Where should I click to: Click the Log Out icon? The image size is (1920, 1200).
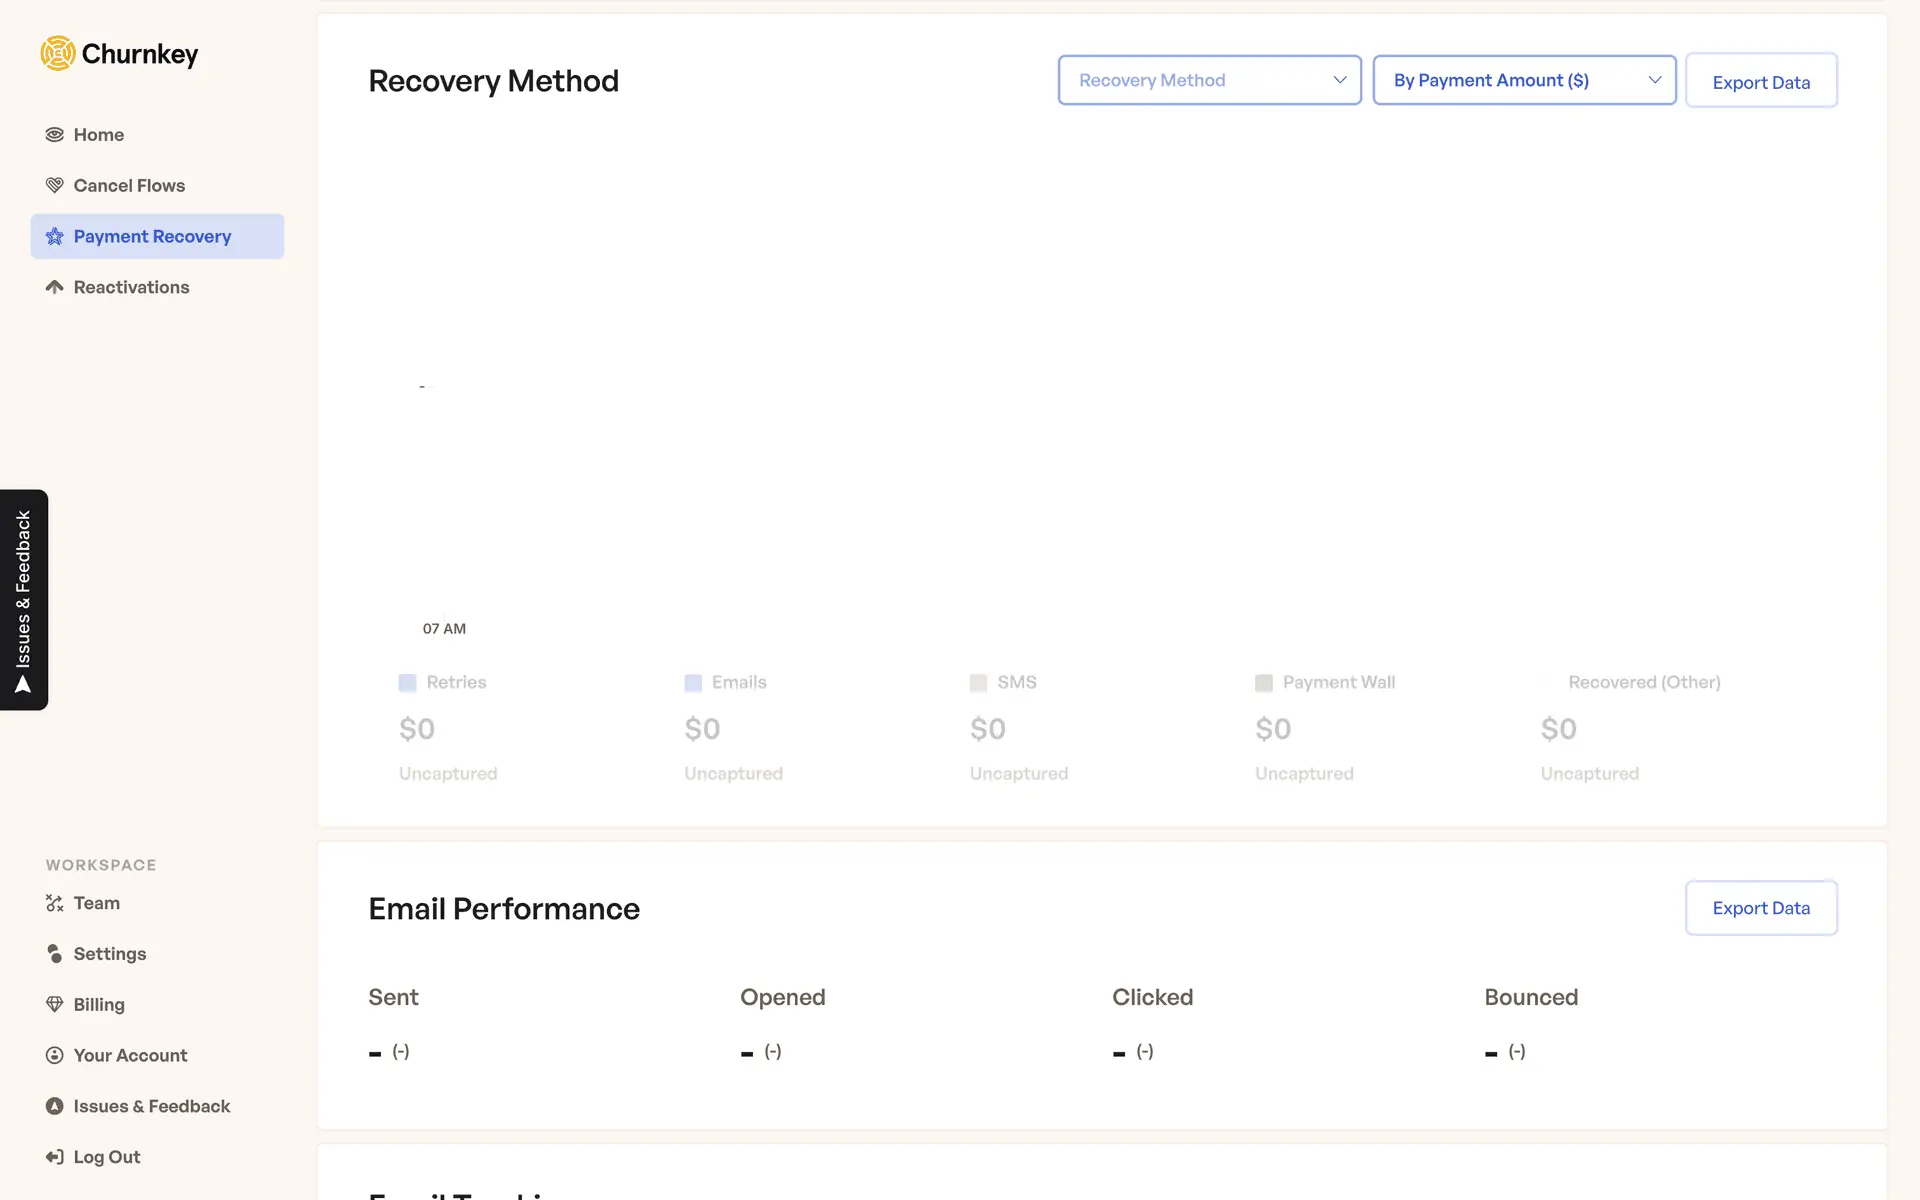tap(55, 1158)
